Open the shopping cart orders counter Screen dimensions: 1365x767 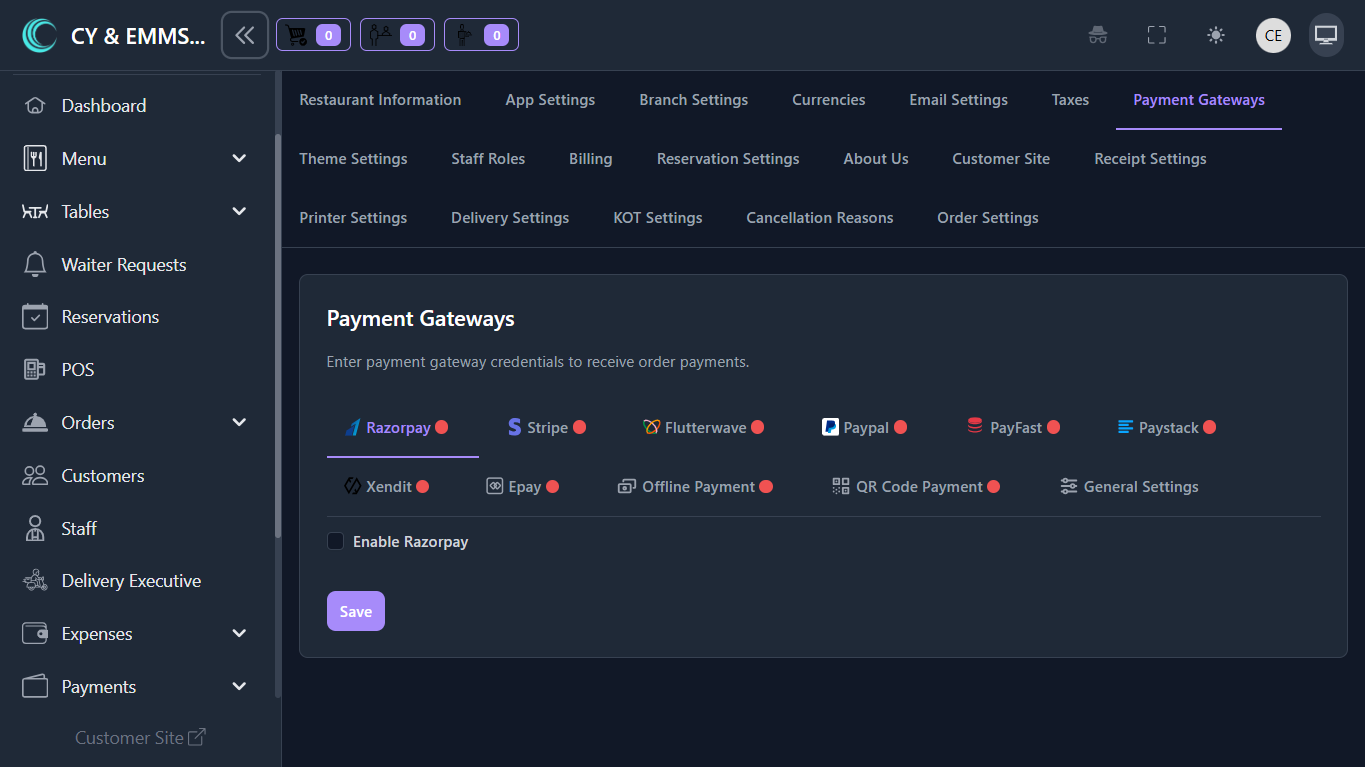click(x=313, y=36)
